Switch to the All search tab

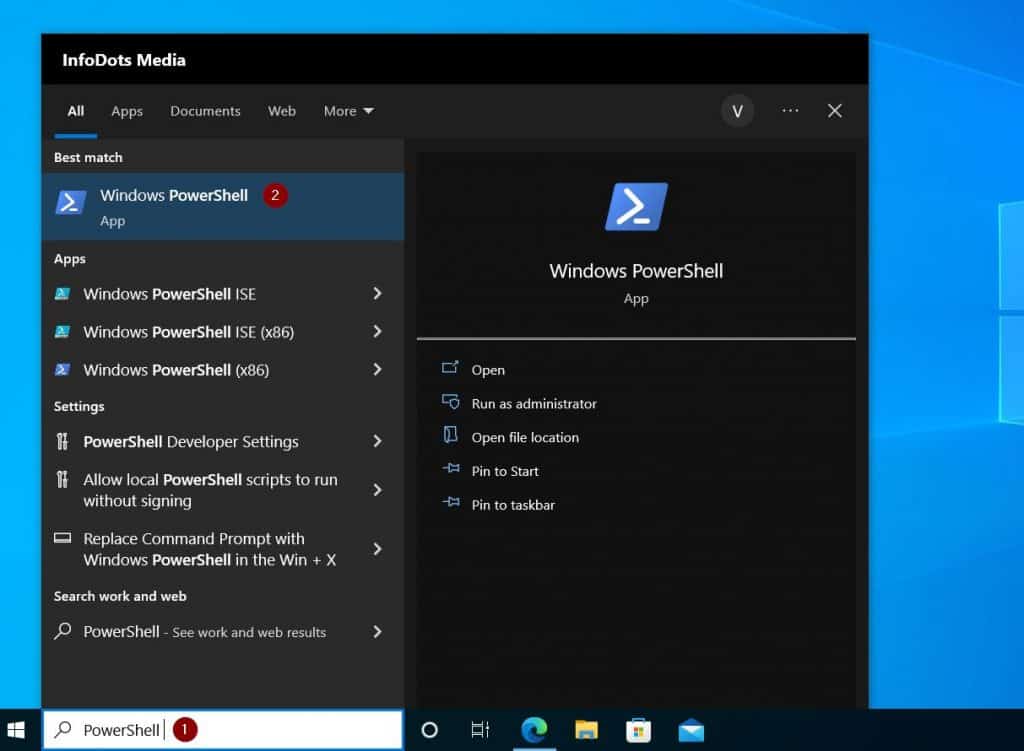coord(76,111)
